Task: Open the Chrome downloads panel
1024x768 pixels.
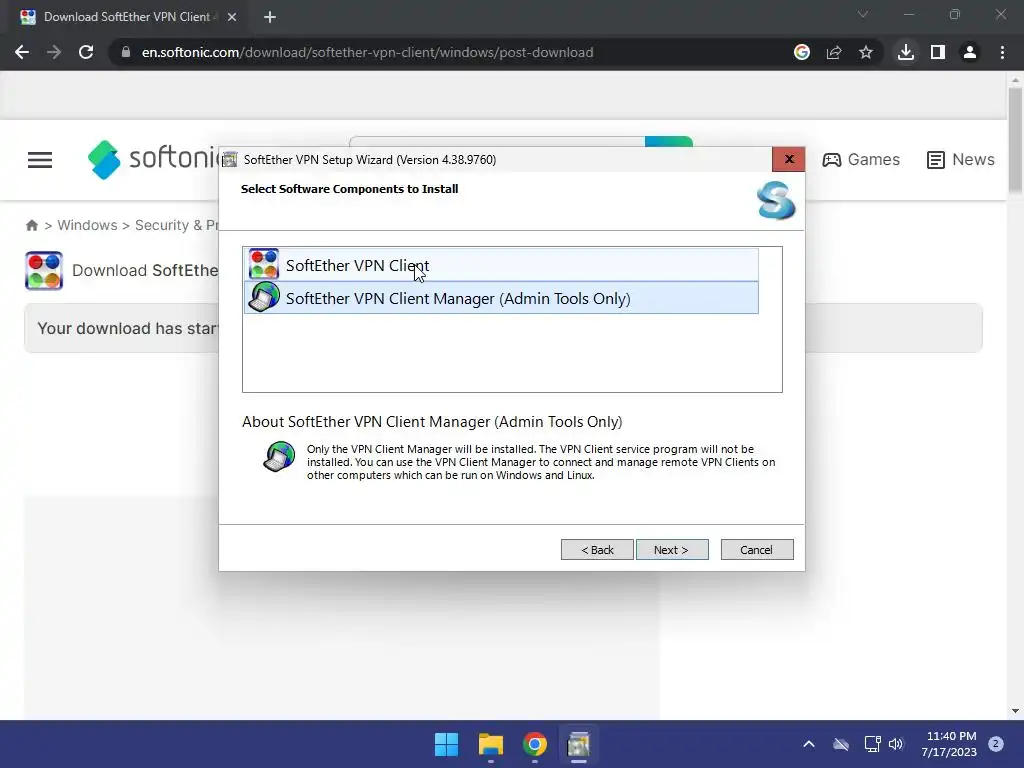Action: tap(906, 52)
